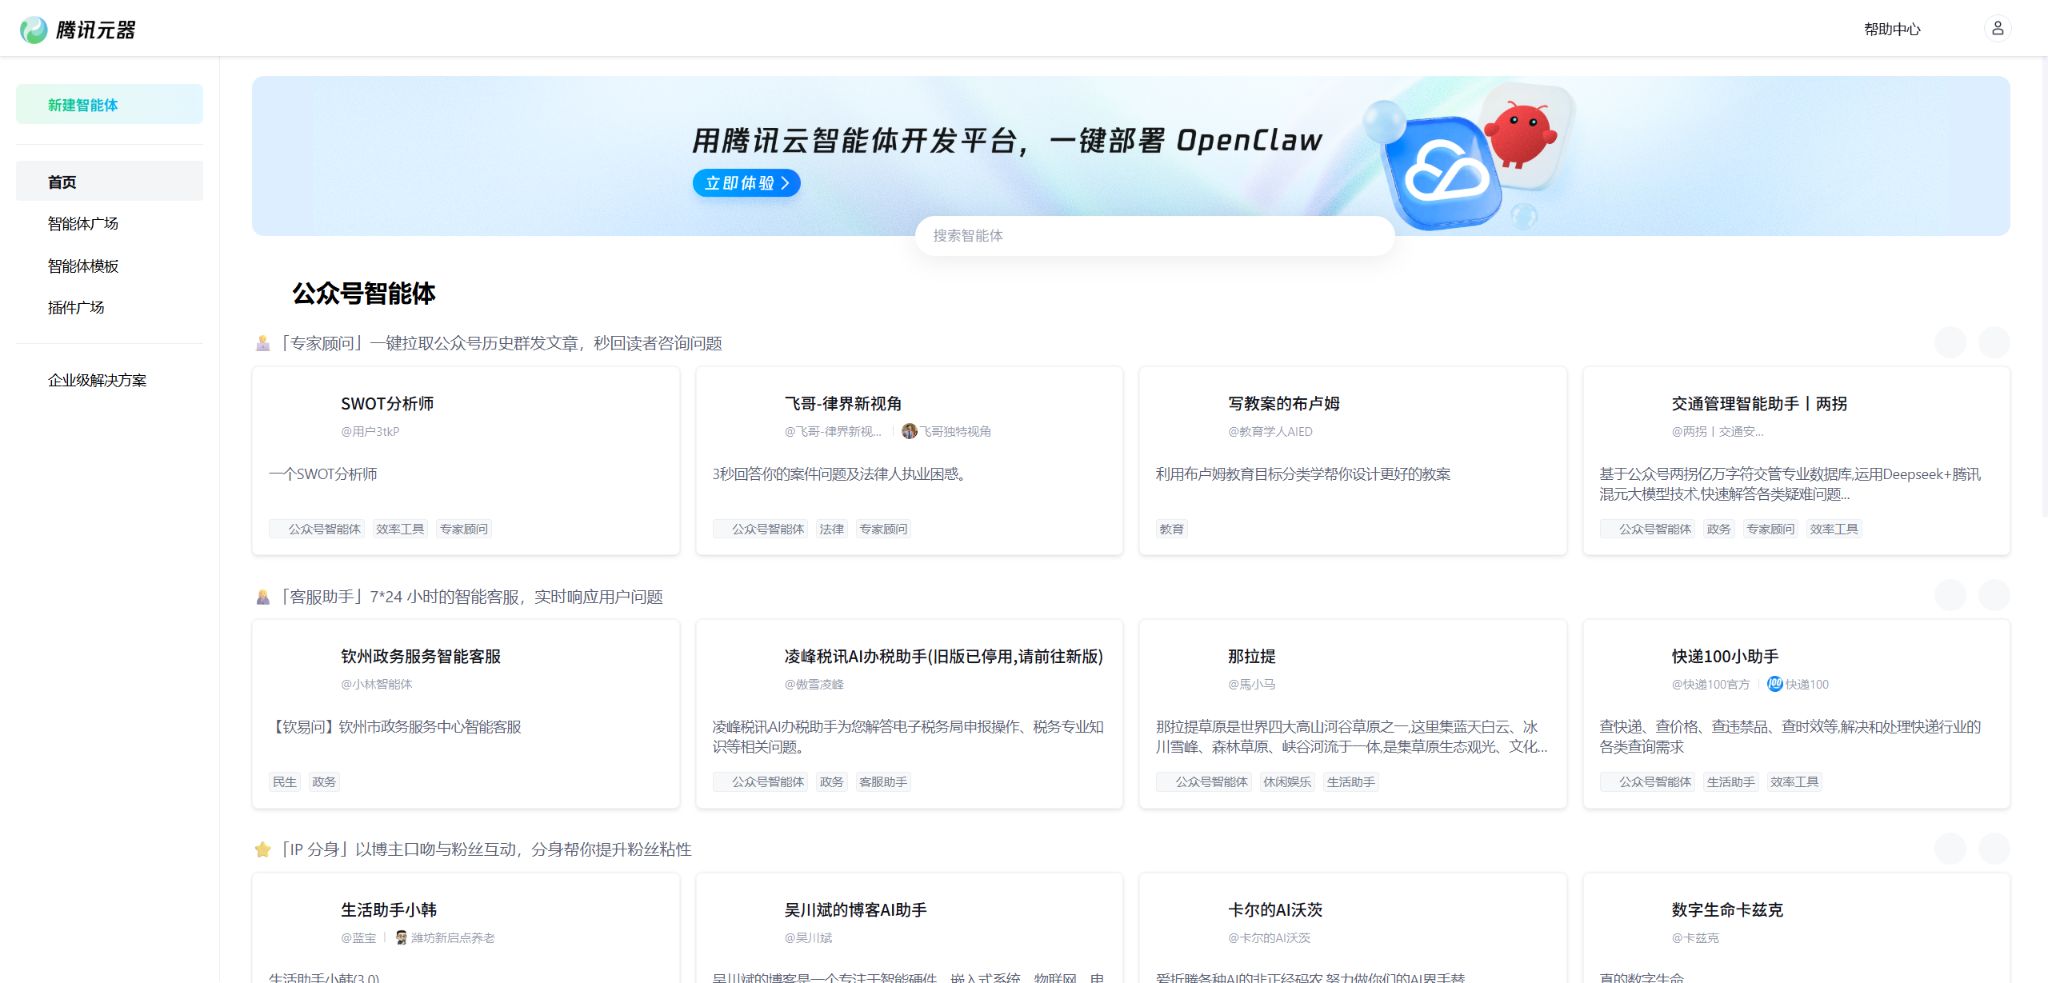Screen dimensions: 2048x983
Task: Click author @快递100官方
Action: pyautogui.click(x=1711, y=685)
